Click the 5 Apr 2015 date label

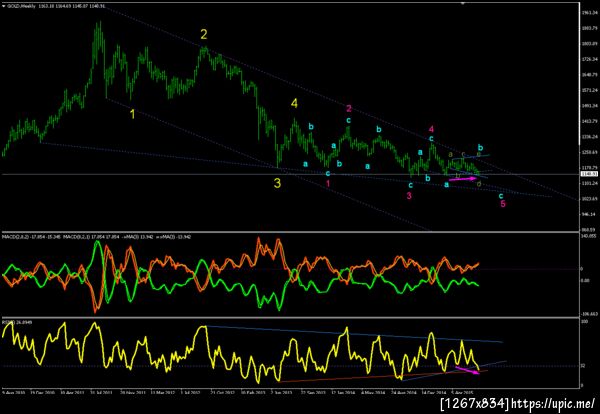point(463,393)
